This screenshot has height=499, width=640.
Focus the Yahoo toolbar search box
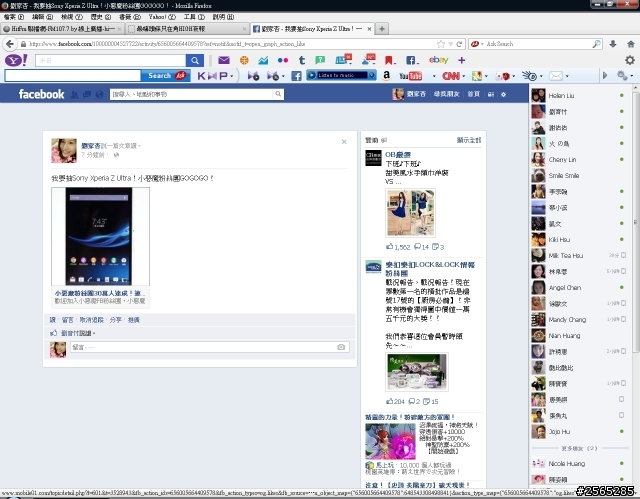click(110, 60)
